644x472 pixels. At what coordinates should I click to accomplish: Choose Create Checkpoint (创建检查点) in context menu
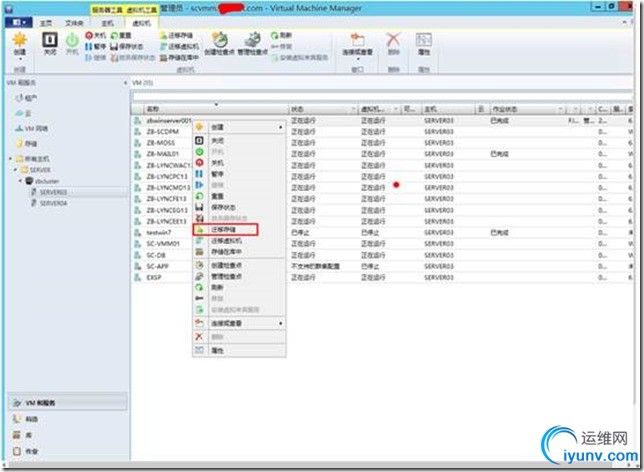pyautogui.click(x=239, y=265)
